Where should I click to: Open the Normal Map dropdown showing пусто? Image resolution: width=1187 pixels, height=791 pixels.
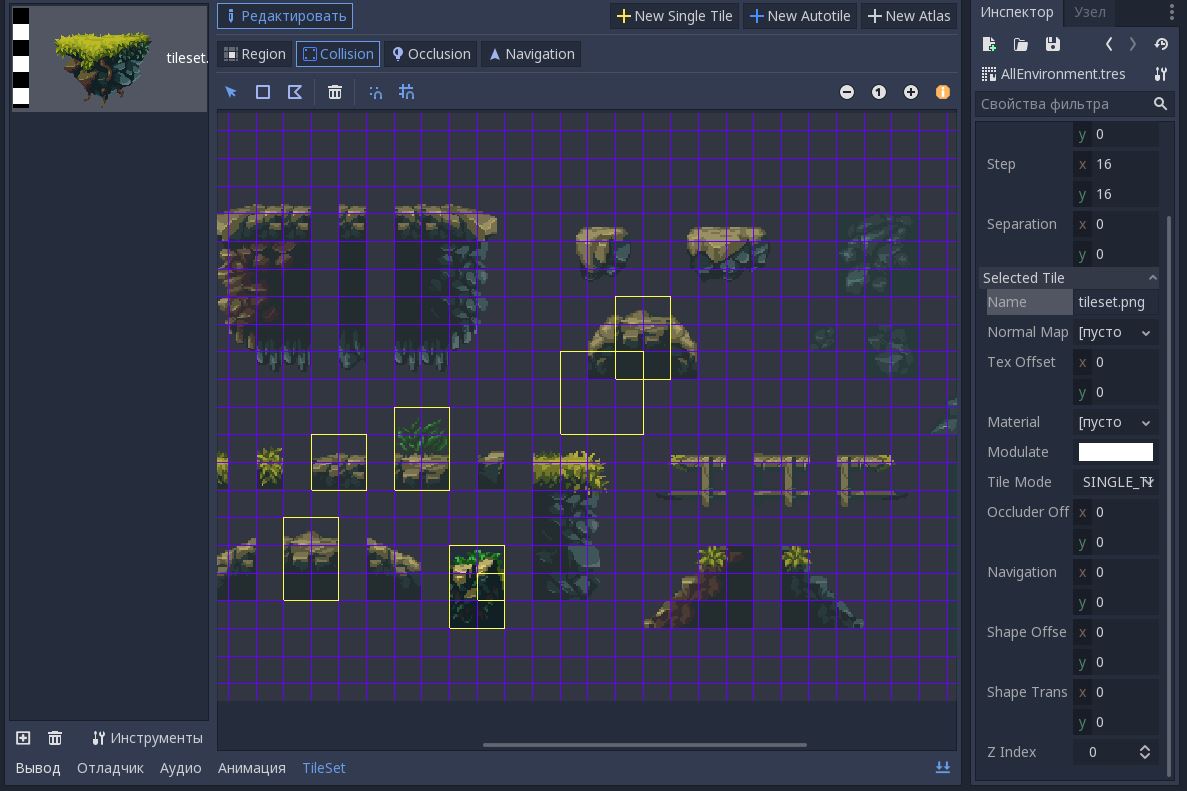pos(1114,332)
